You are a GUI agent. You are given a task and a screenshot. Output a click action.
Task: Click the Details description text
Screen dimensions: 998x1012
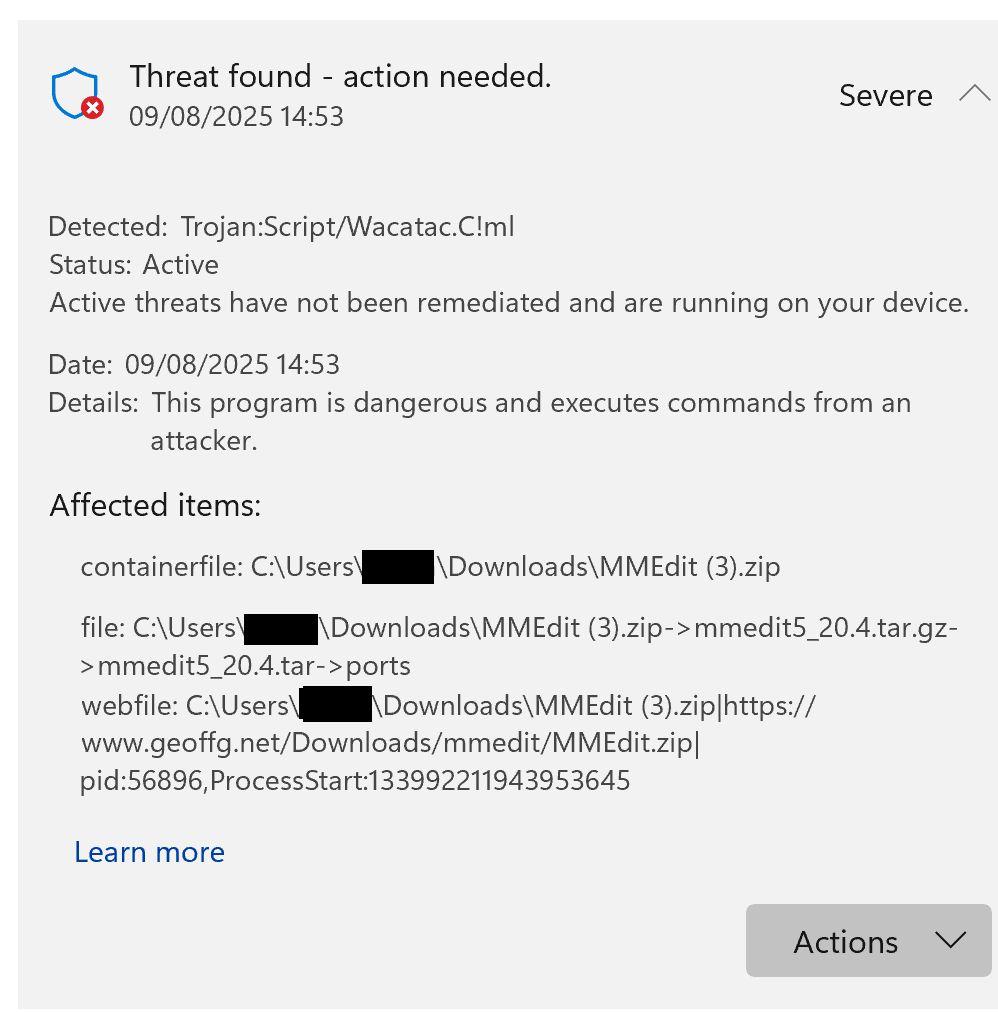coord(530,403)
